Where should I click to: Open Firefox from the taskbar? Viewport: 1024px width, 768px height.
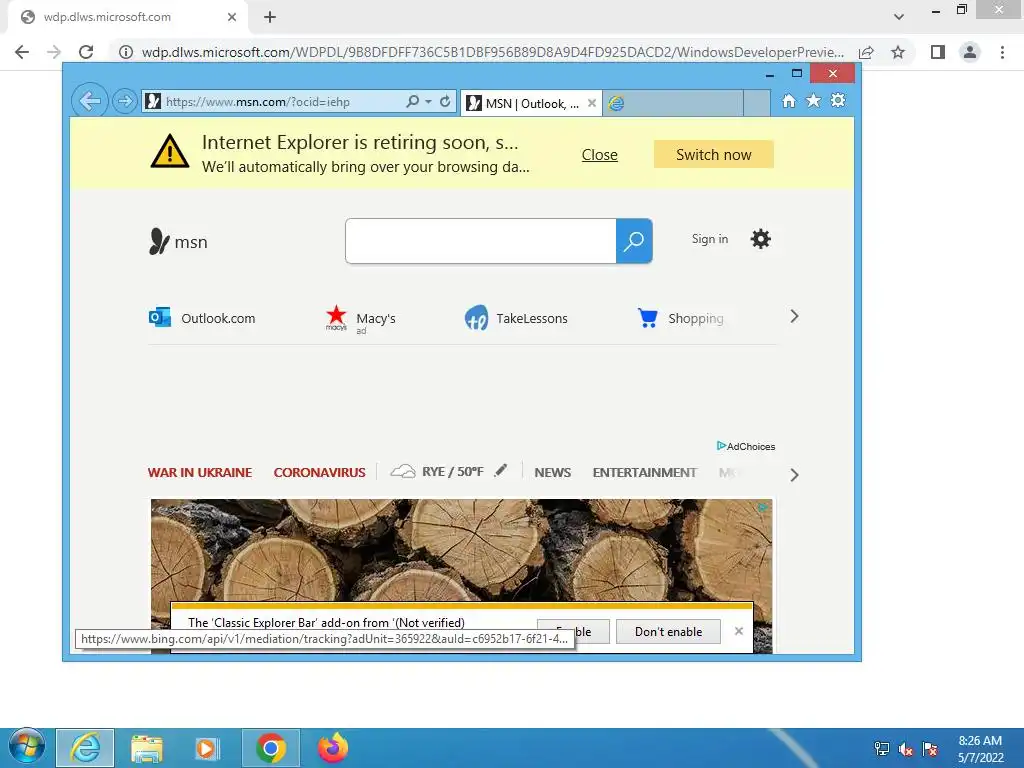pyautogui.click(x=333, y=748)
